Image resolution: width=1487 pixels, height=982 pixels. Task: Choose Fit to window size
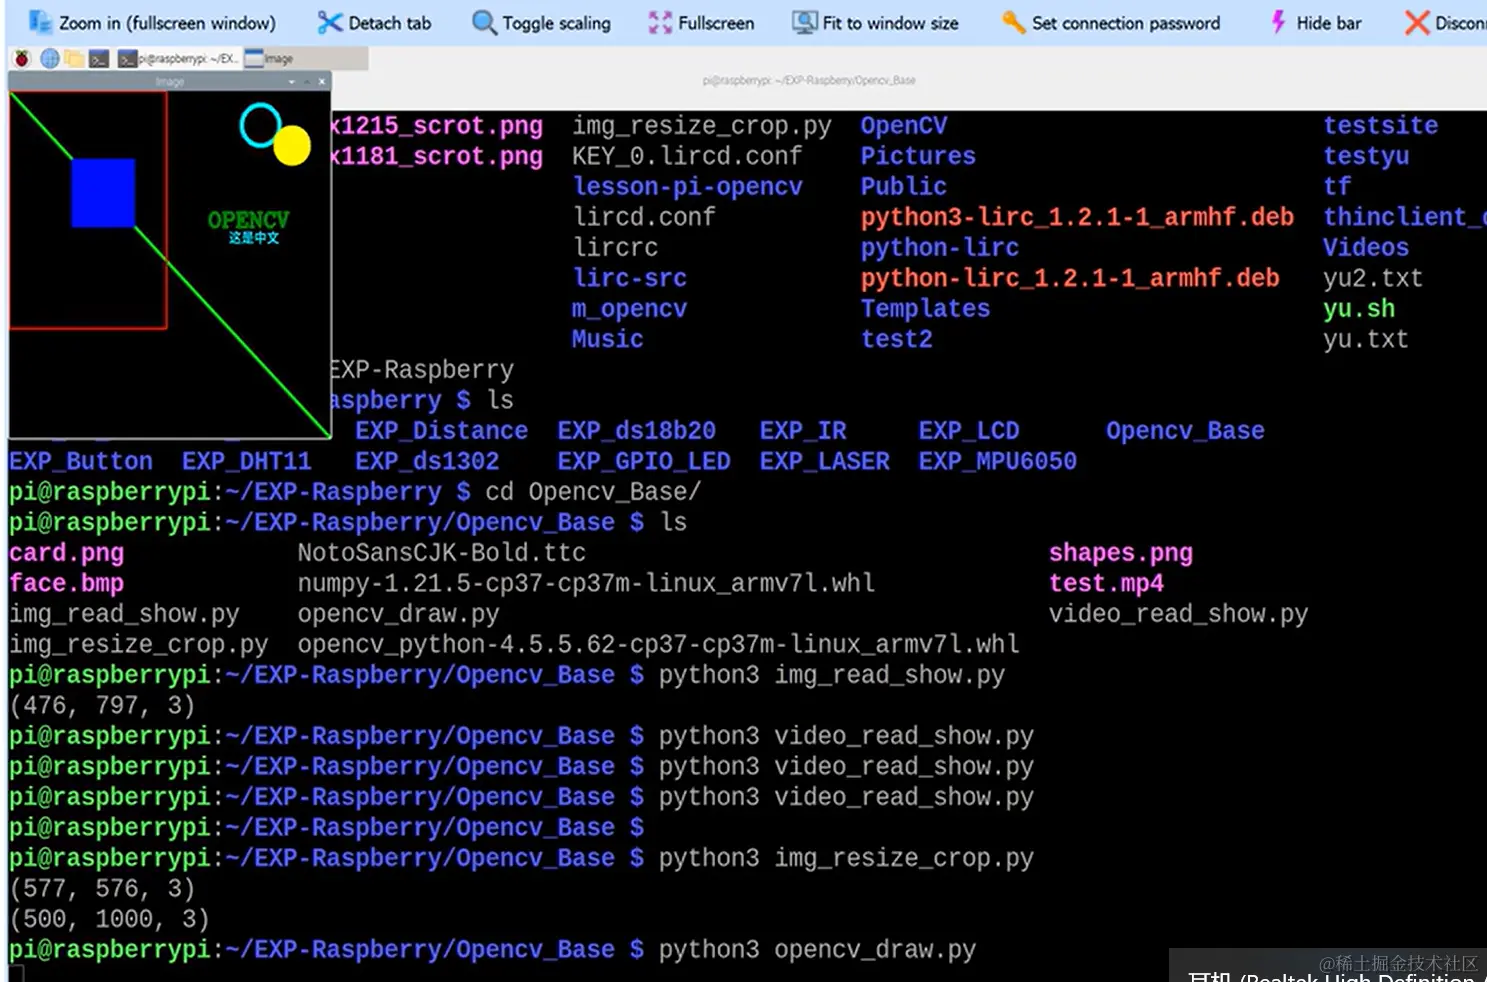[x=875, y=22]
